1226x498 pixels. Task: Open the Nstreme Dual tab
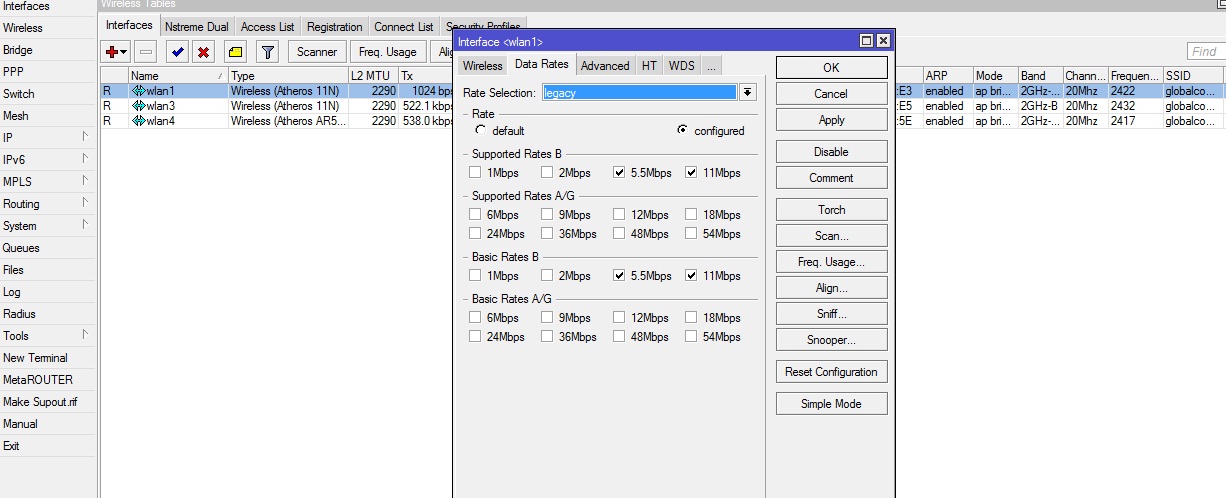(x=197, y=27)
